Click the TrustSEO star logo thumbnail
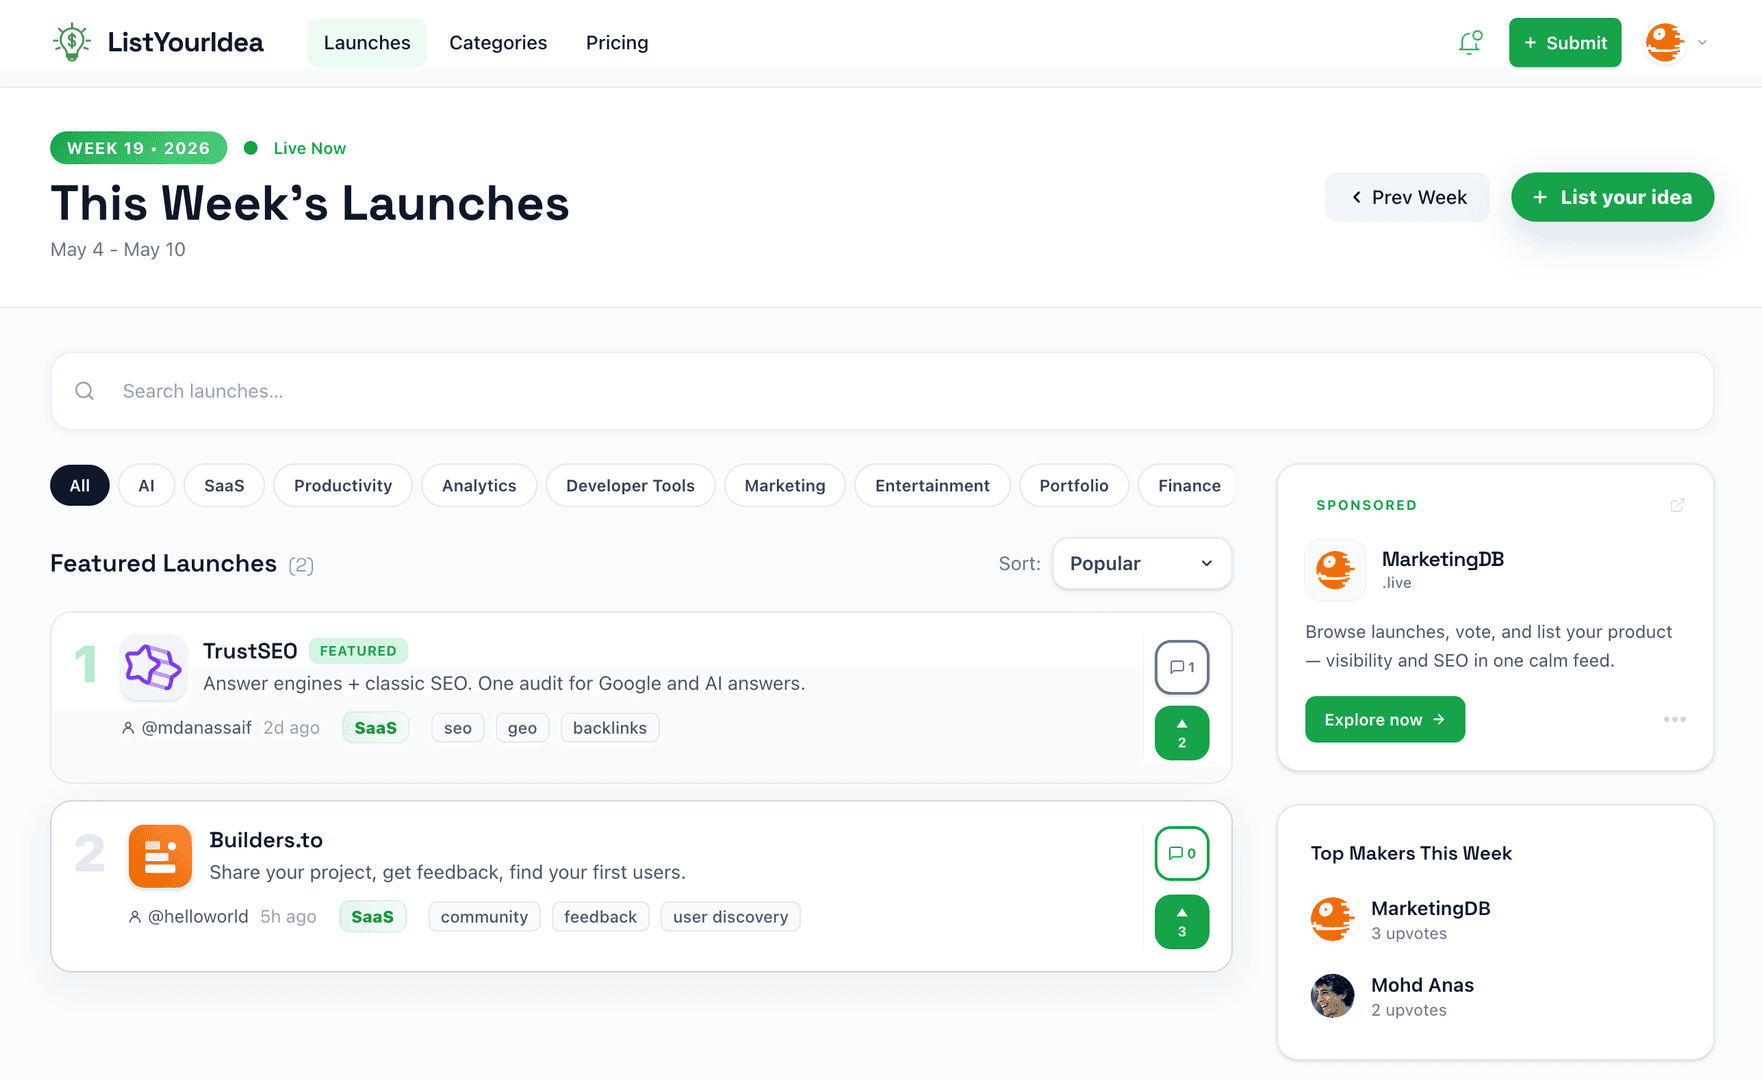The image size is (1762, 1080). [x=153, y=667]
